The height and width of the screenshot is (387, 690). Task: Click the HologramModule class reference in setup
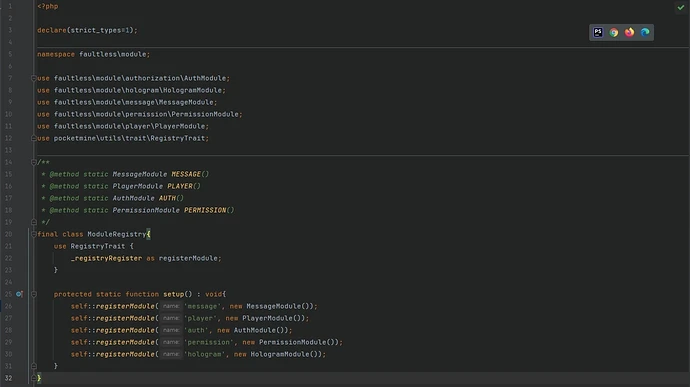(x=280, y=354)
